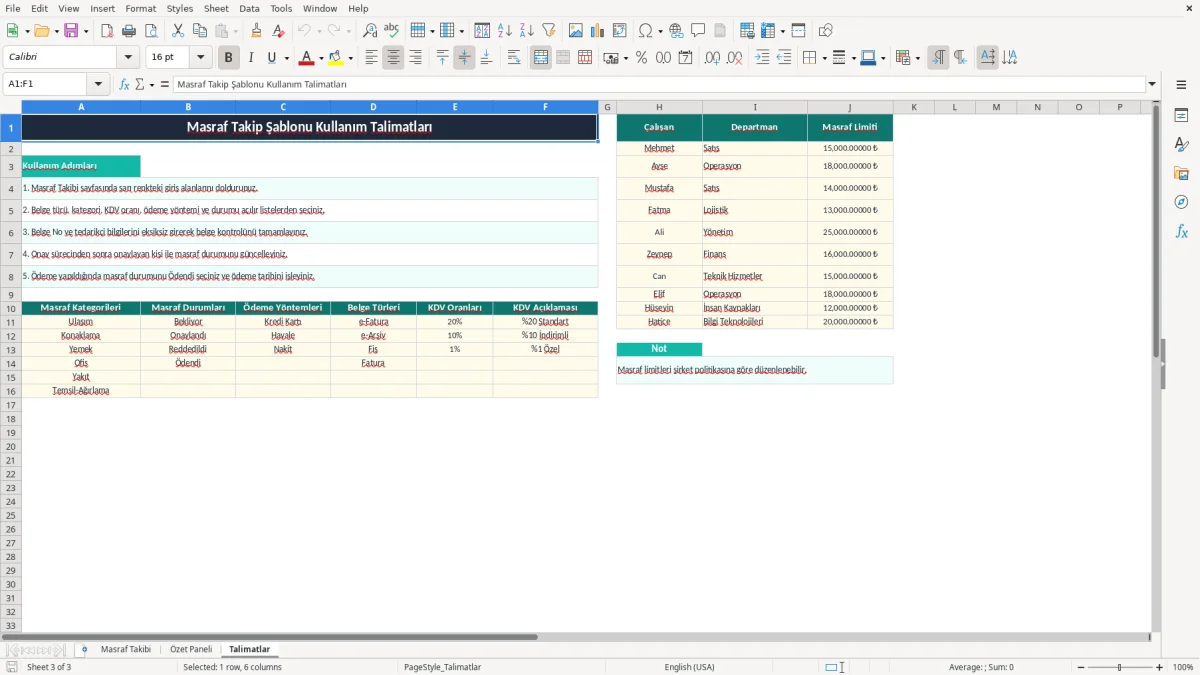The image size is (1200, 675).
Task: Click the Name Box field
Action: [46, 85]
